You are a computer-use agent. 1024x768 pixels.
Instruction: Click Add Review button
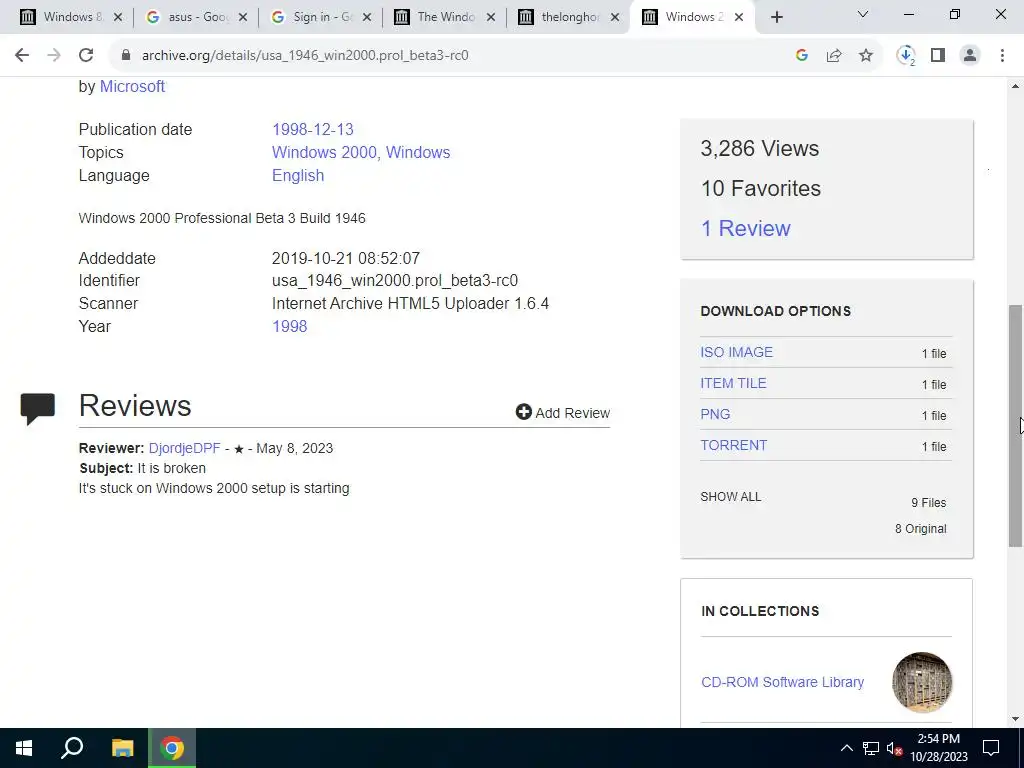(x=562, y=413)
